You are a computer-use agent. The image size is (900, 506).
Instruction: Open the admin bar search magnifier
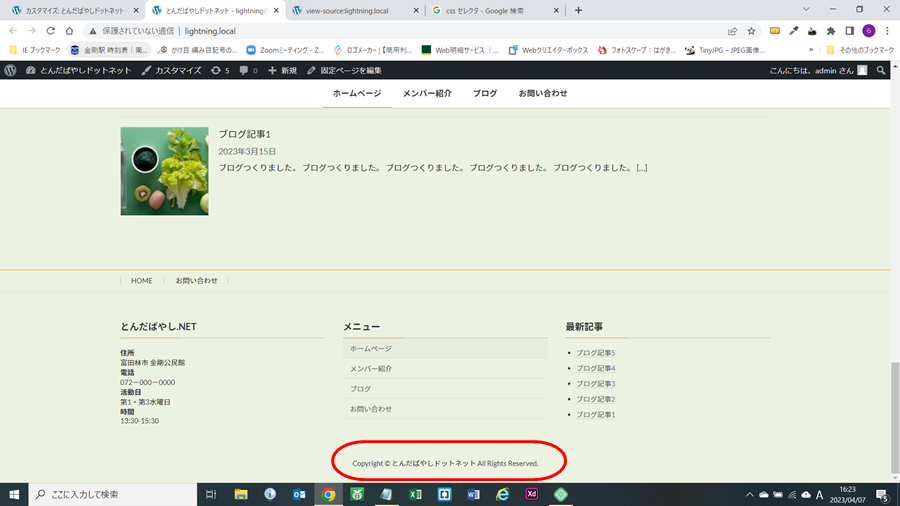[x=881, y=71]
